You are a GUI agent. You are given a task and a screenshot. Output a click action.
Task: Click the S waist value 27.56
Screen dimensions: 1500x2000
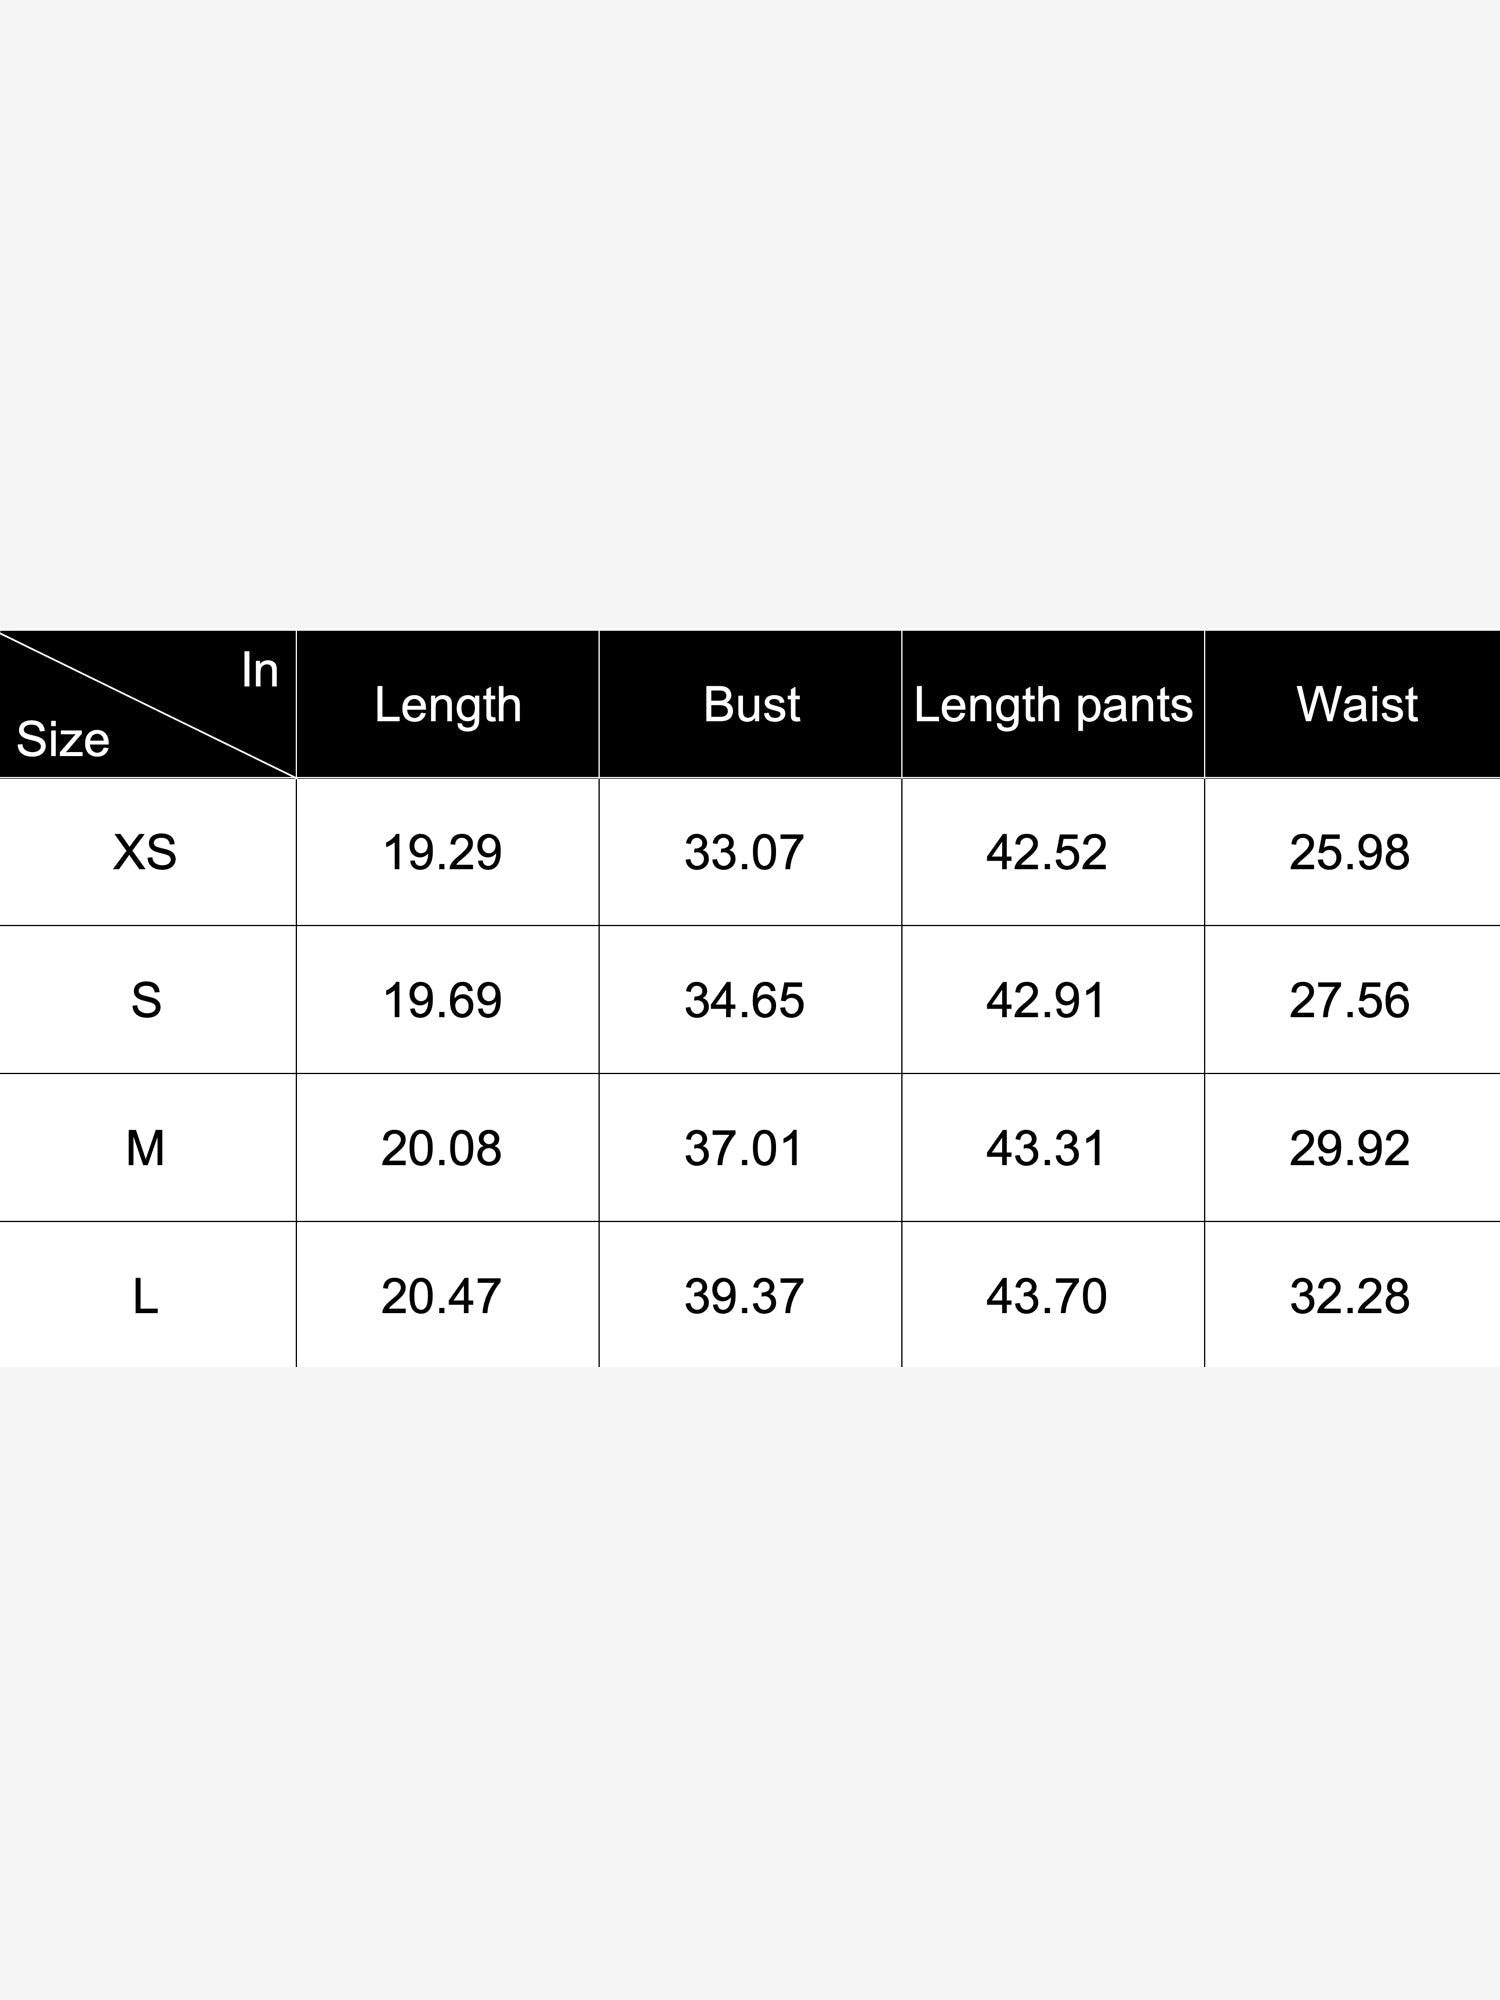point(1350,1001)
